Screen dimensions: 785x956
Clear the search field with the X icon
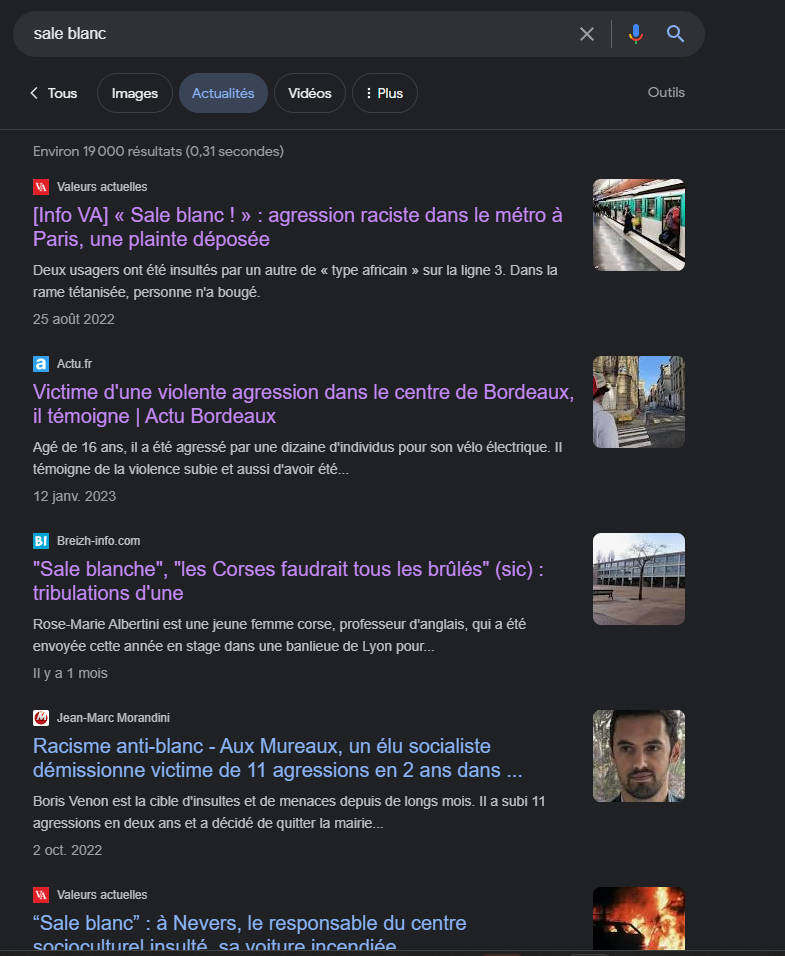coord(586,34)
